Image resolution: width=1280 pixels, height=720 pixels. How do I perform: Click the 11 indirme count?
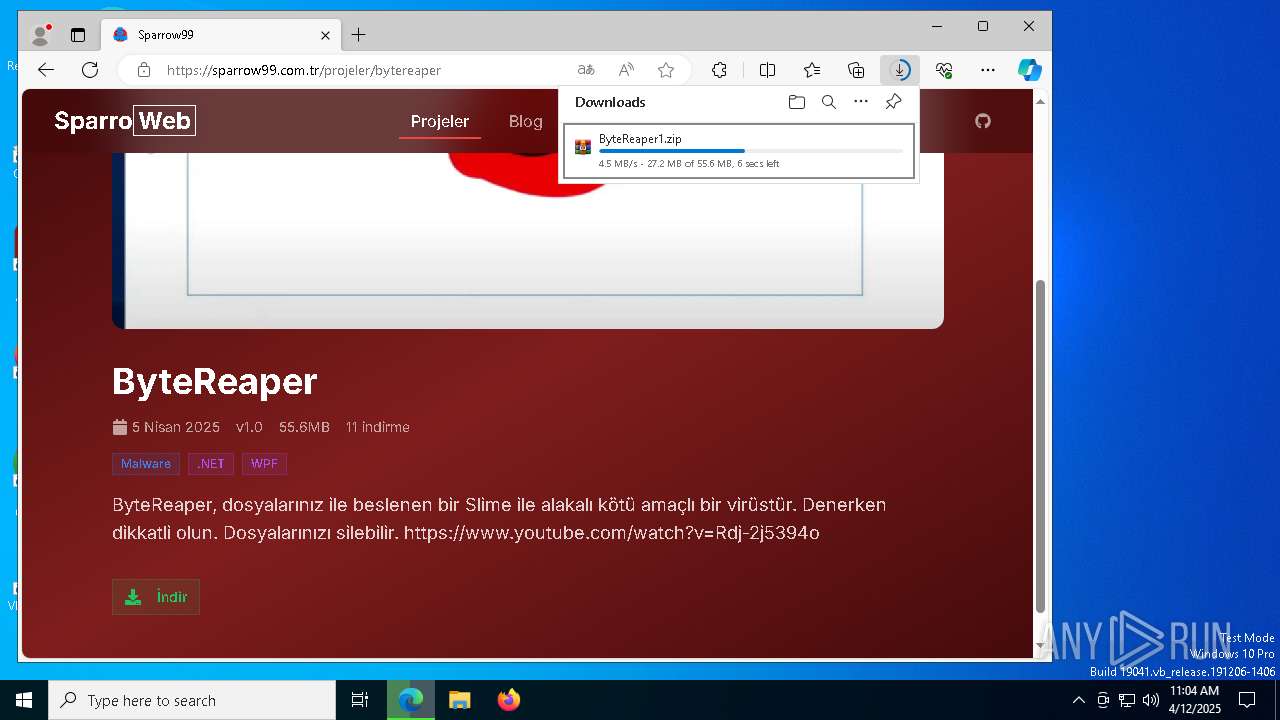pos(377,427)
